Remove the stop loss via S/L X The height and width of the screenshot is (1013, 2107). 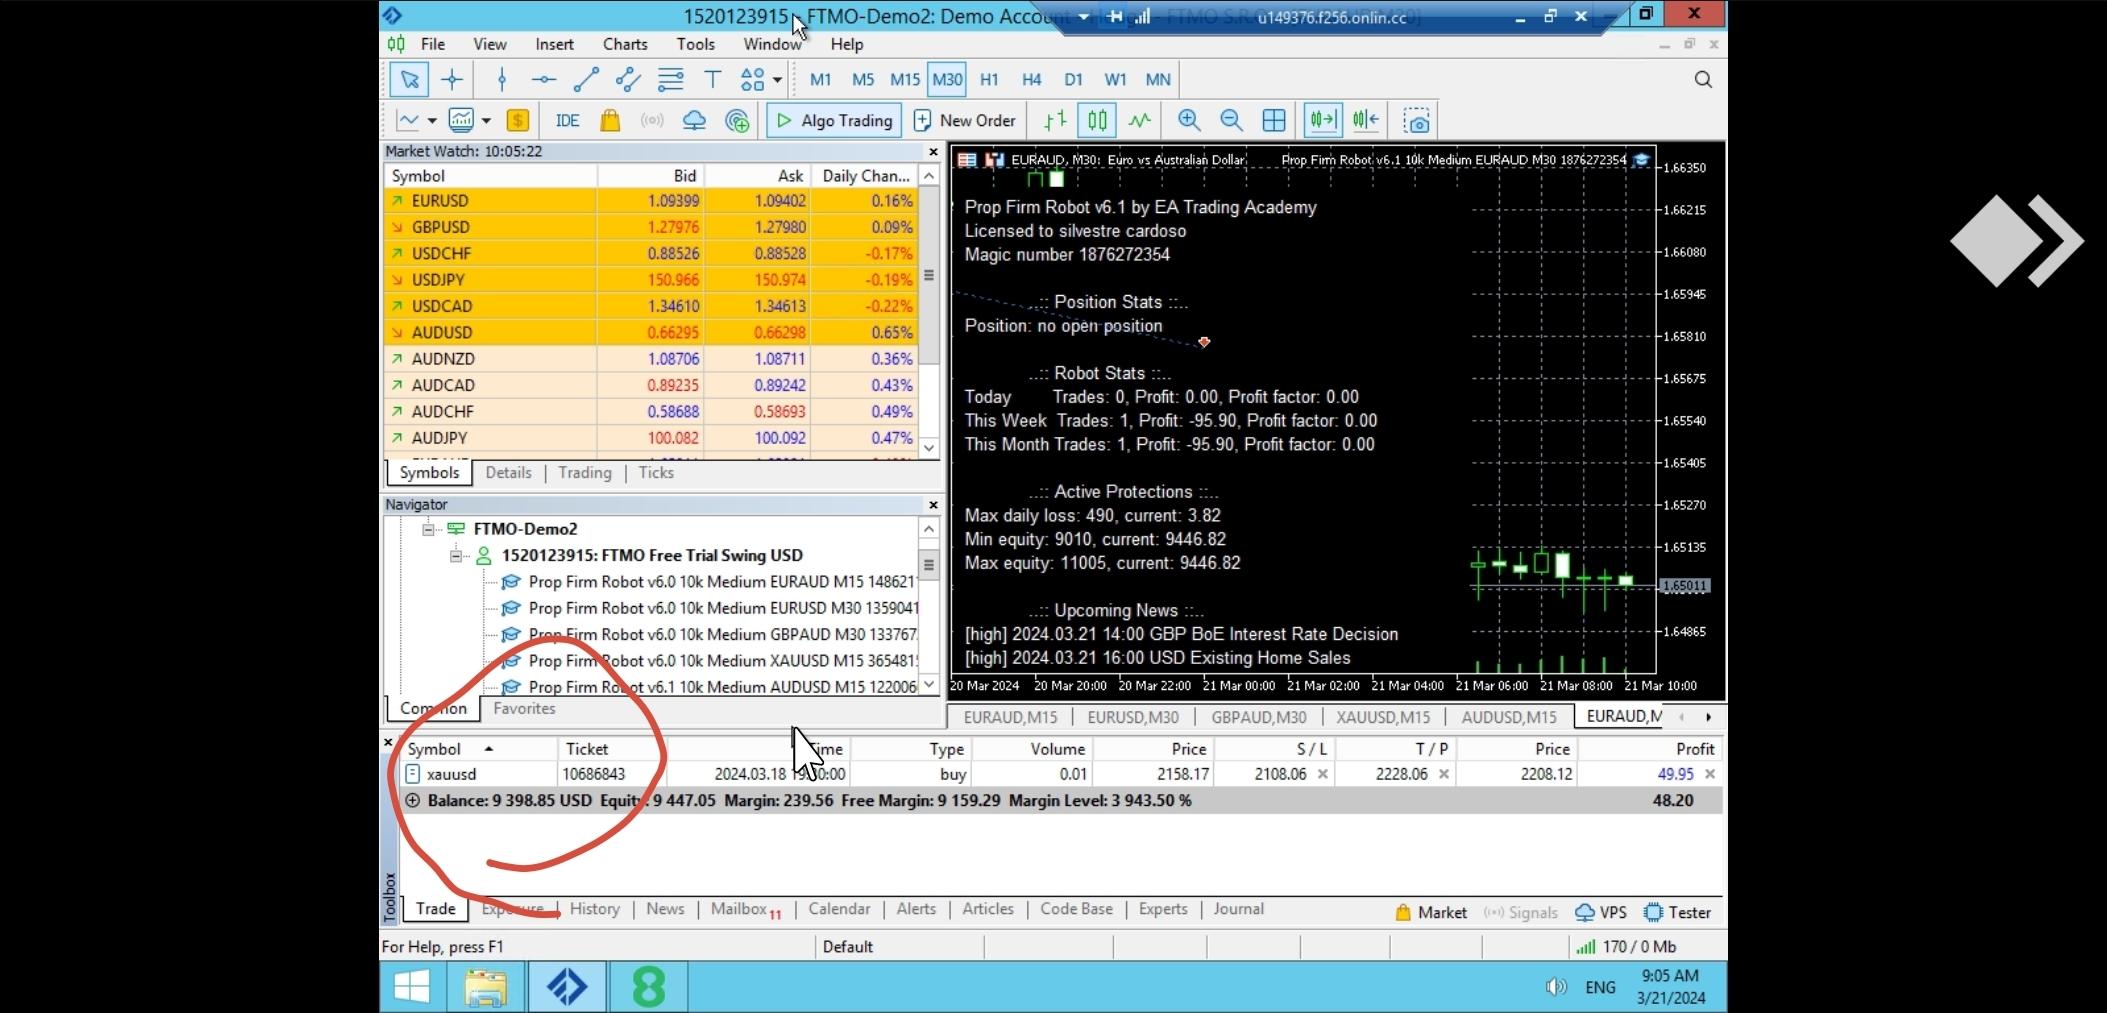1323,774
